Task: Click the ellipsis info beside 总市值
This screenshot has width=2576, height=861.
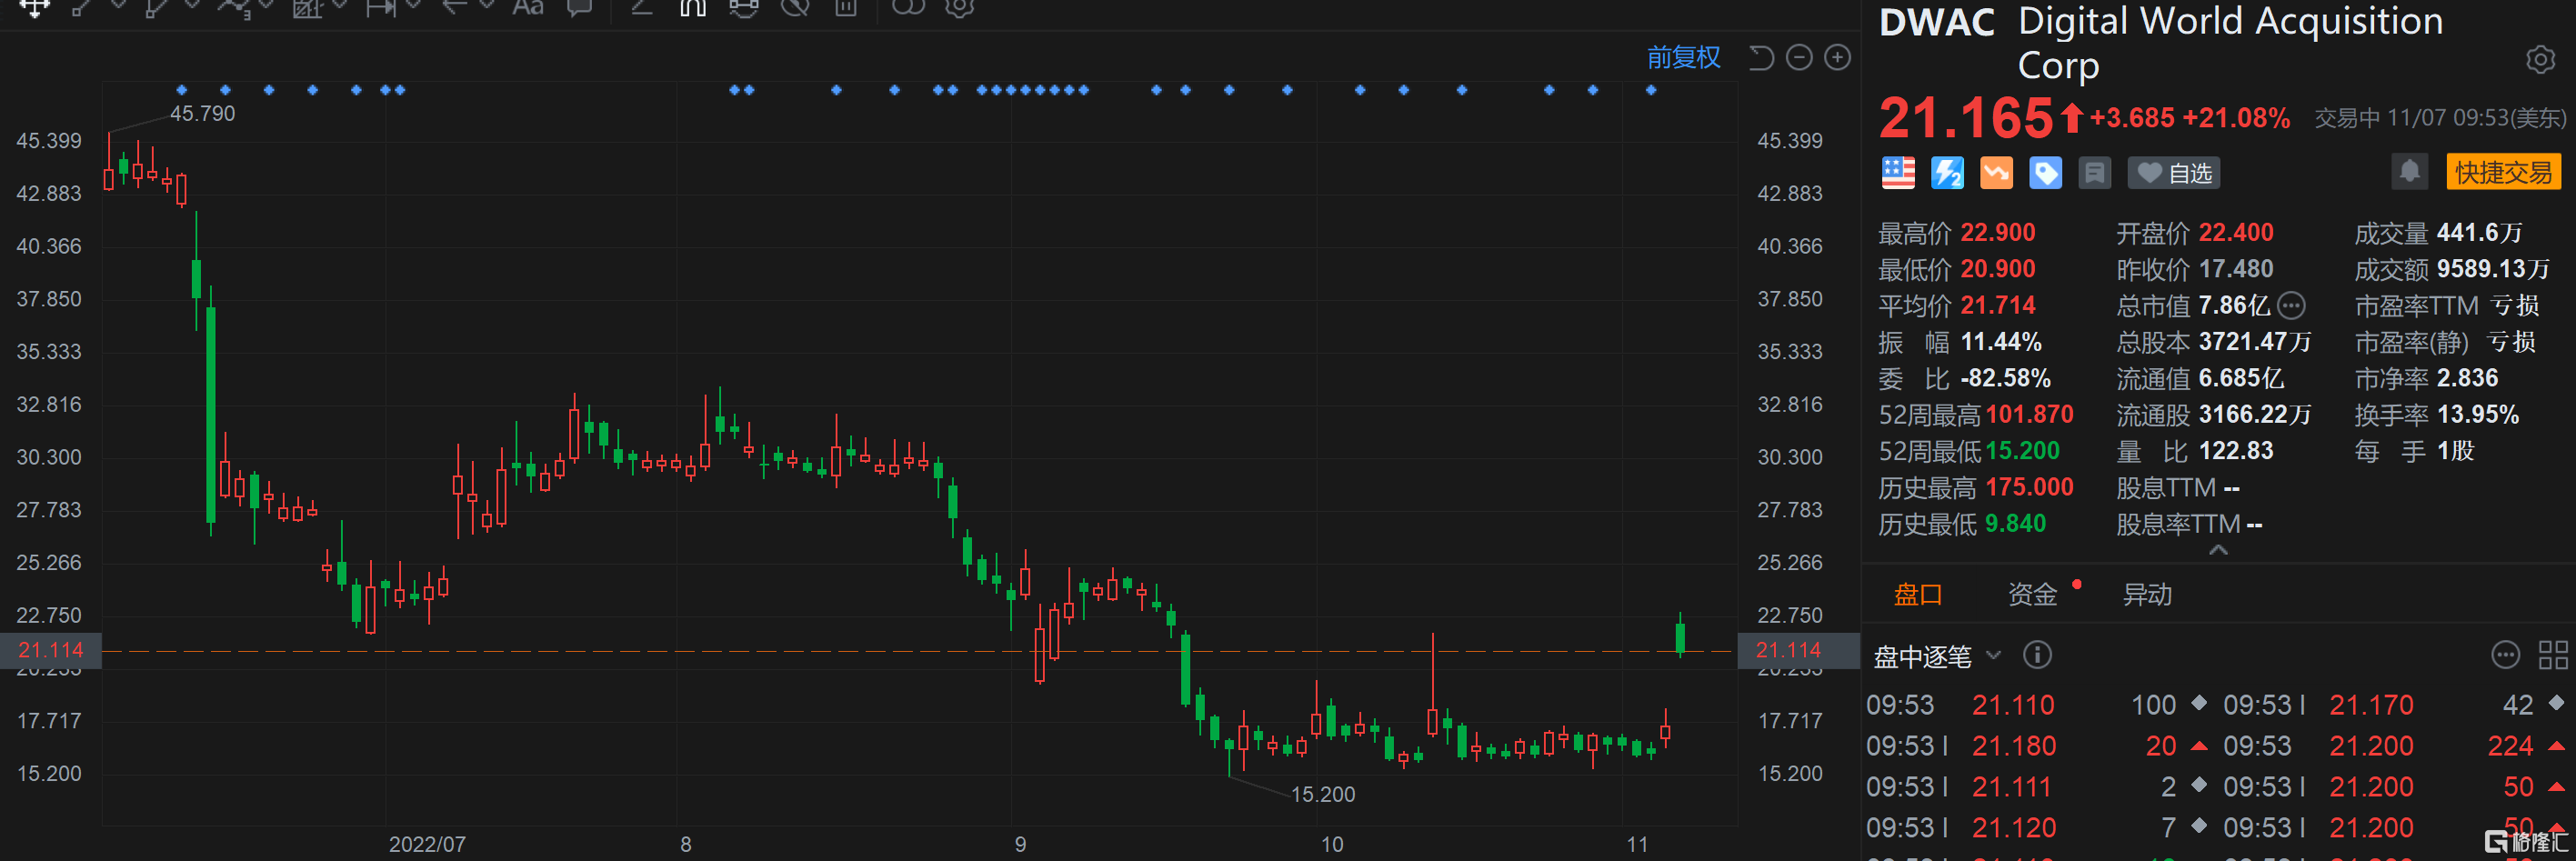Action: click(2291, 305)
